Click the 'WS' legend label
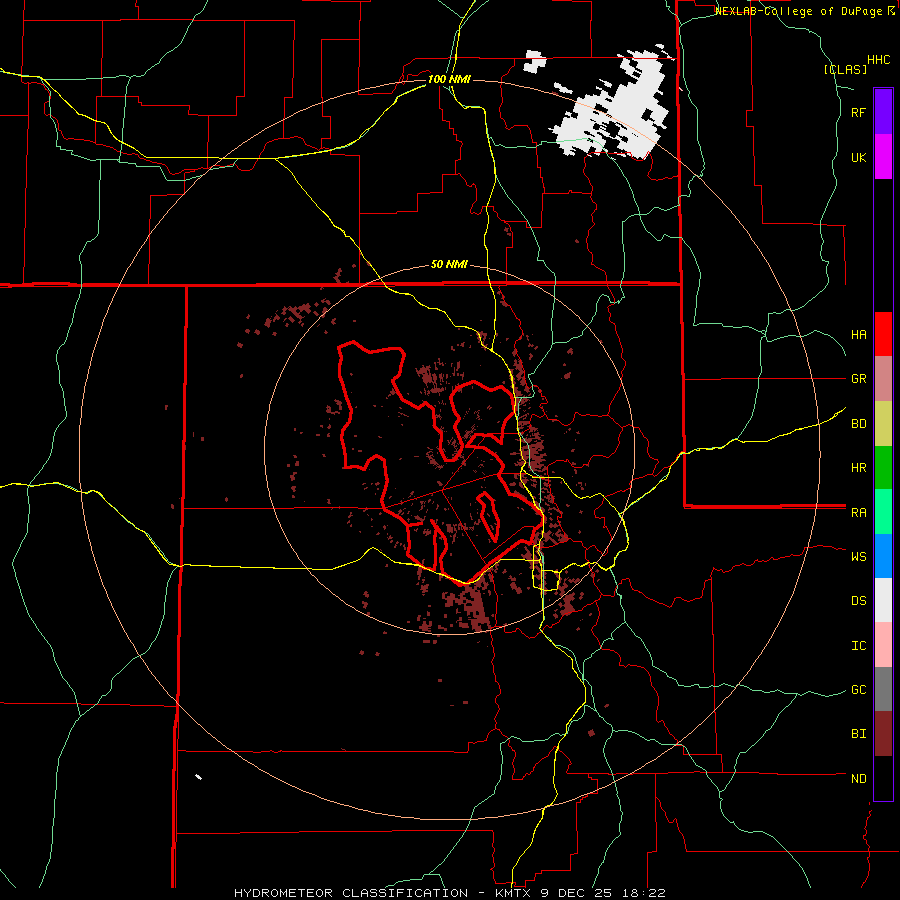This screenshot has height=900, width=900. point(858,557)
